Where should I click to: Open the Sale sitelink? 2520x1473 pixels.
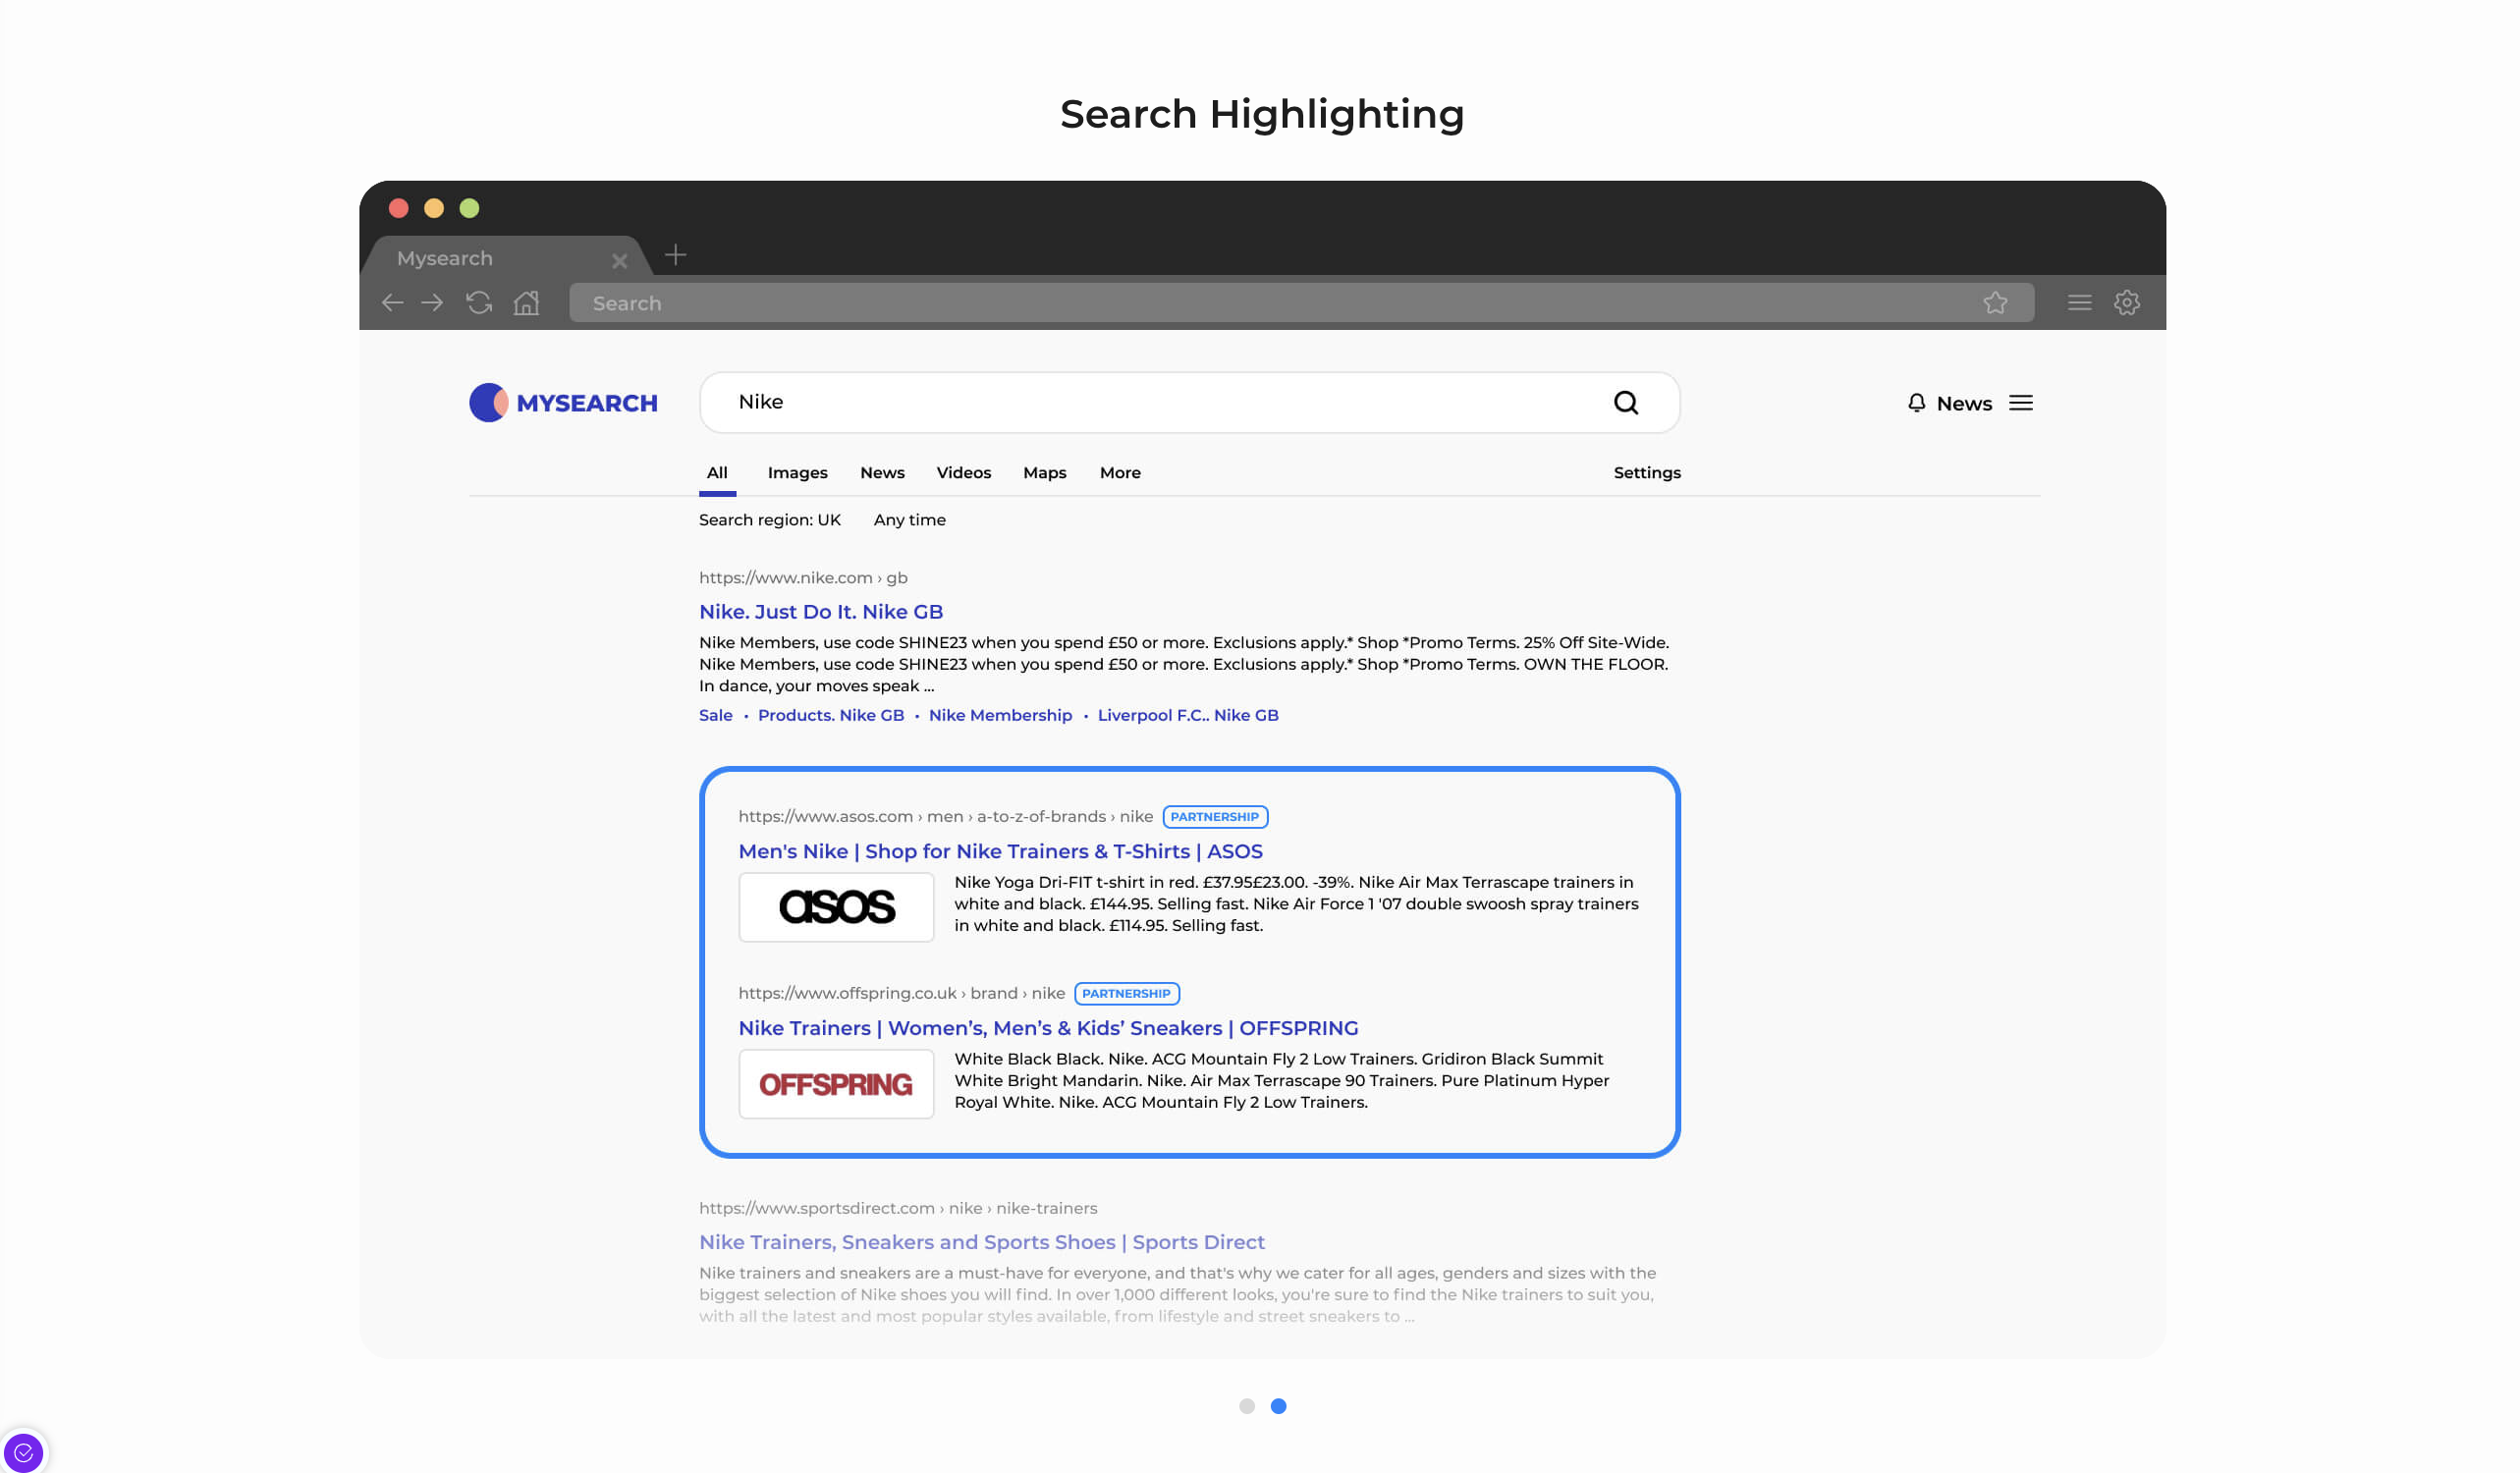tap(715, 715)
